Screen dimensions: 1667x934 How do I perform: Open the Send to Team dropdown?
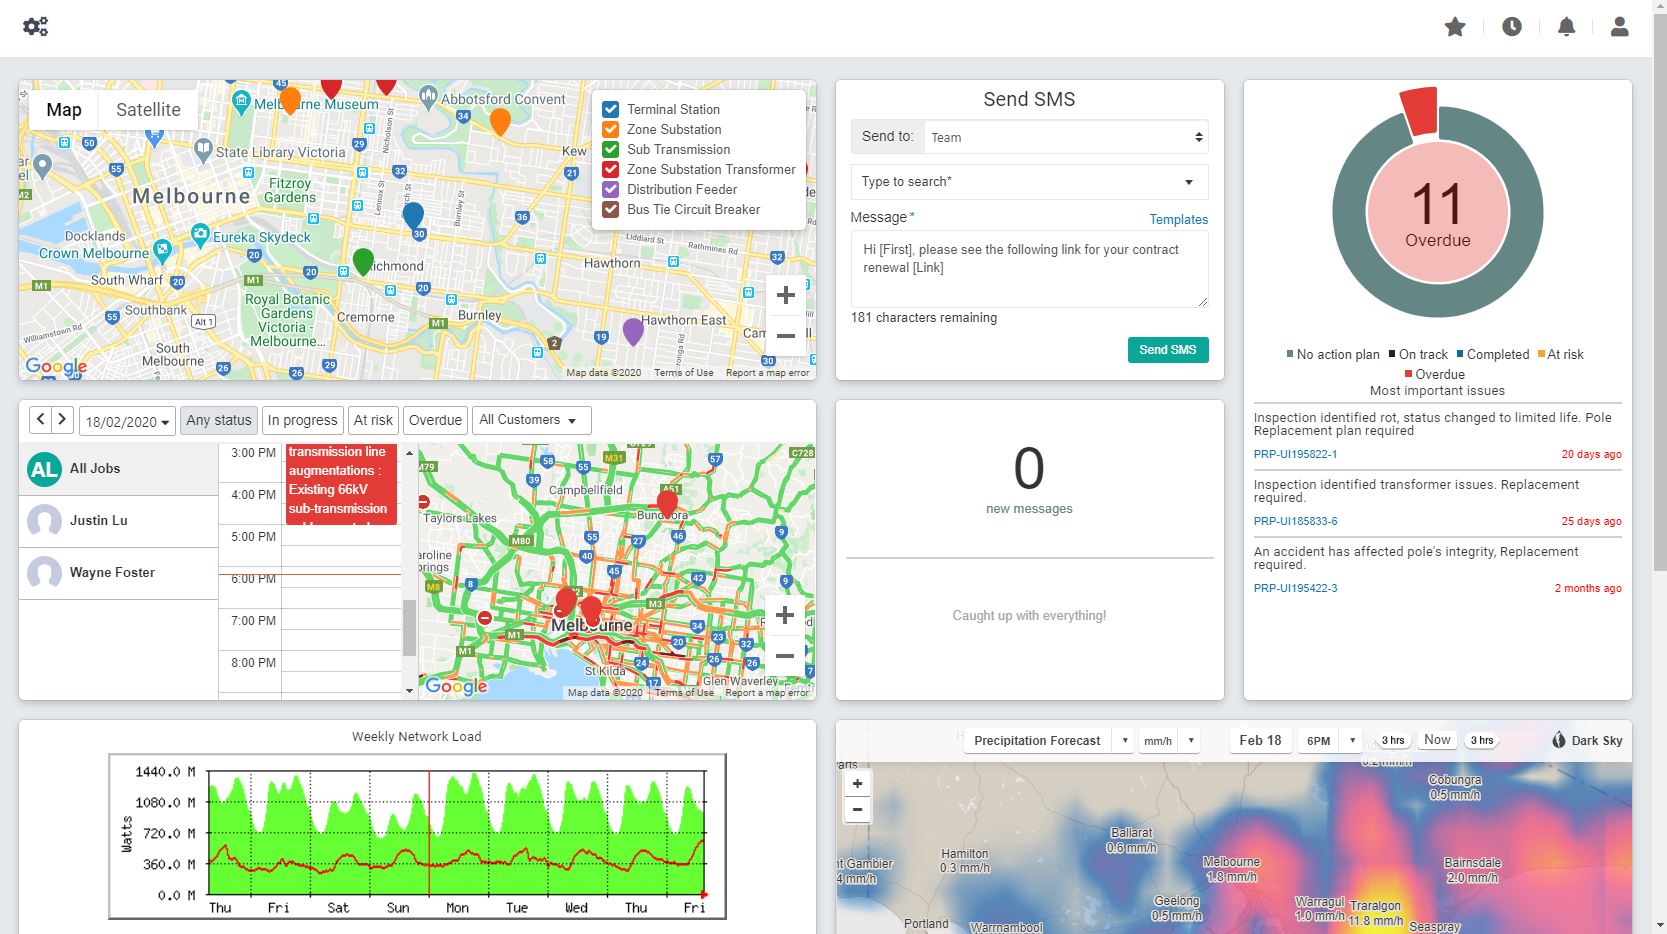[1065, 136]
